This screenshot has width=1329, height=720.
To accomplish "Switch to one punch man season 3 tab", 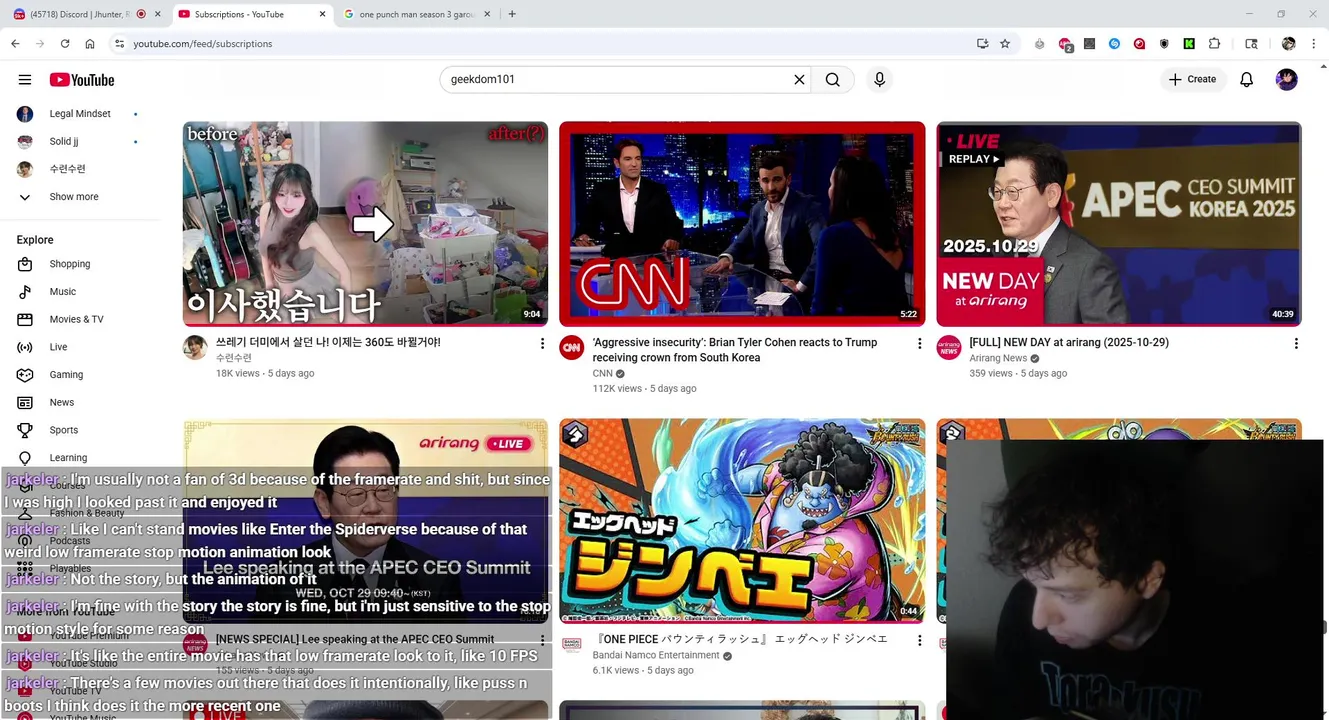I will click(x=418, y=14).
